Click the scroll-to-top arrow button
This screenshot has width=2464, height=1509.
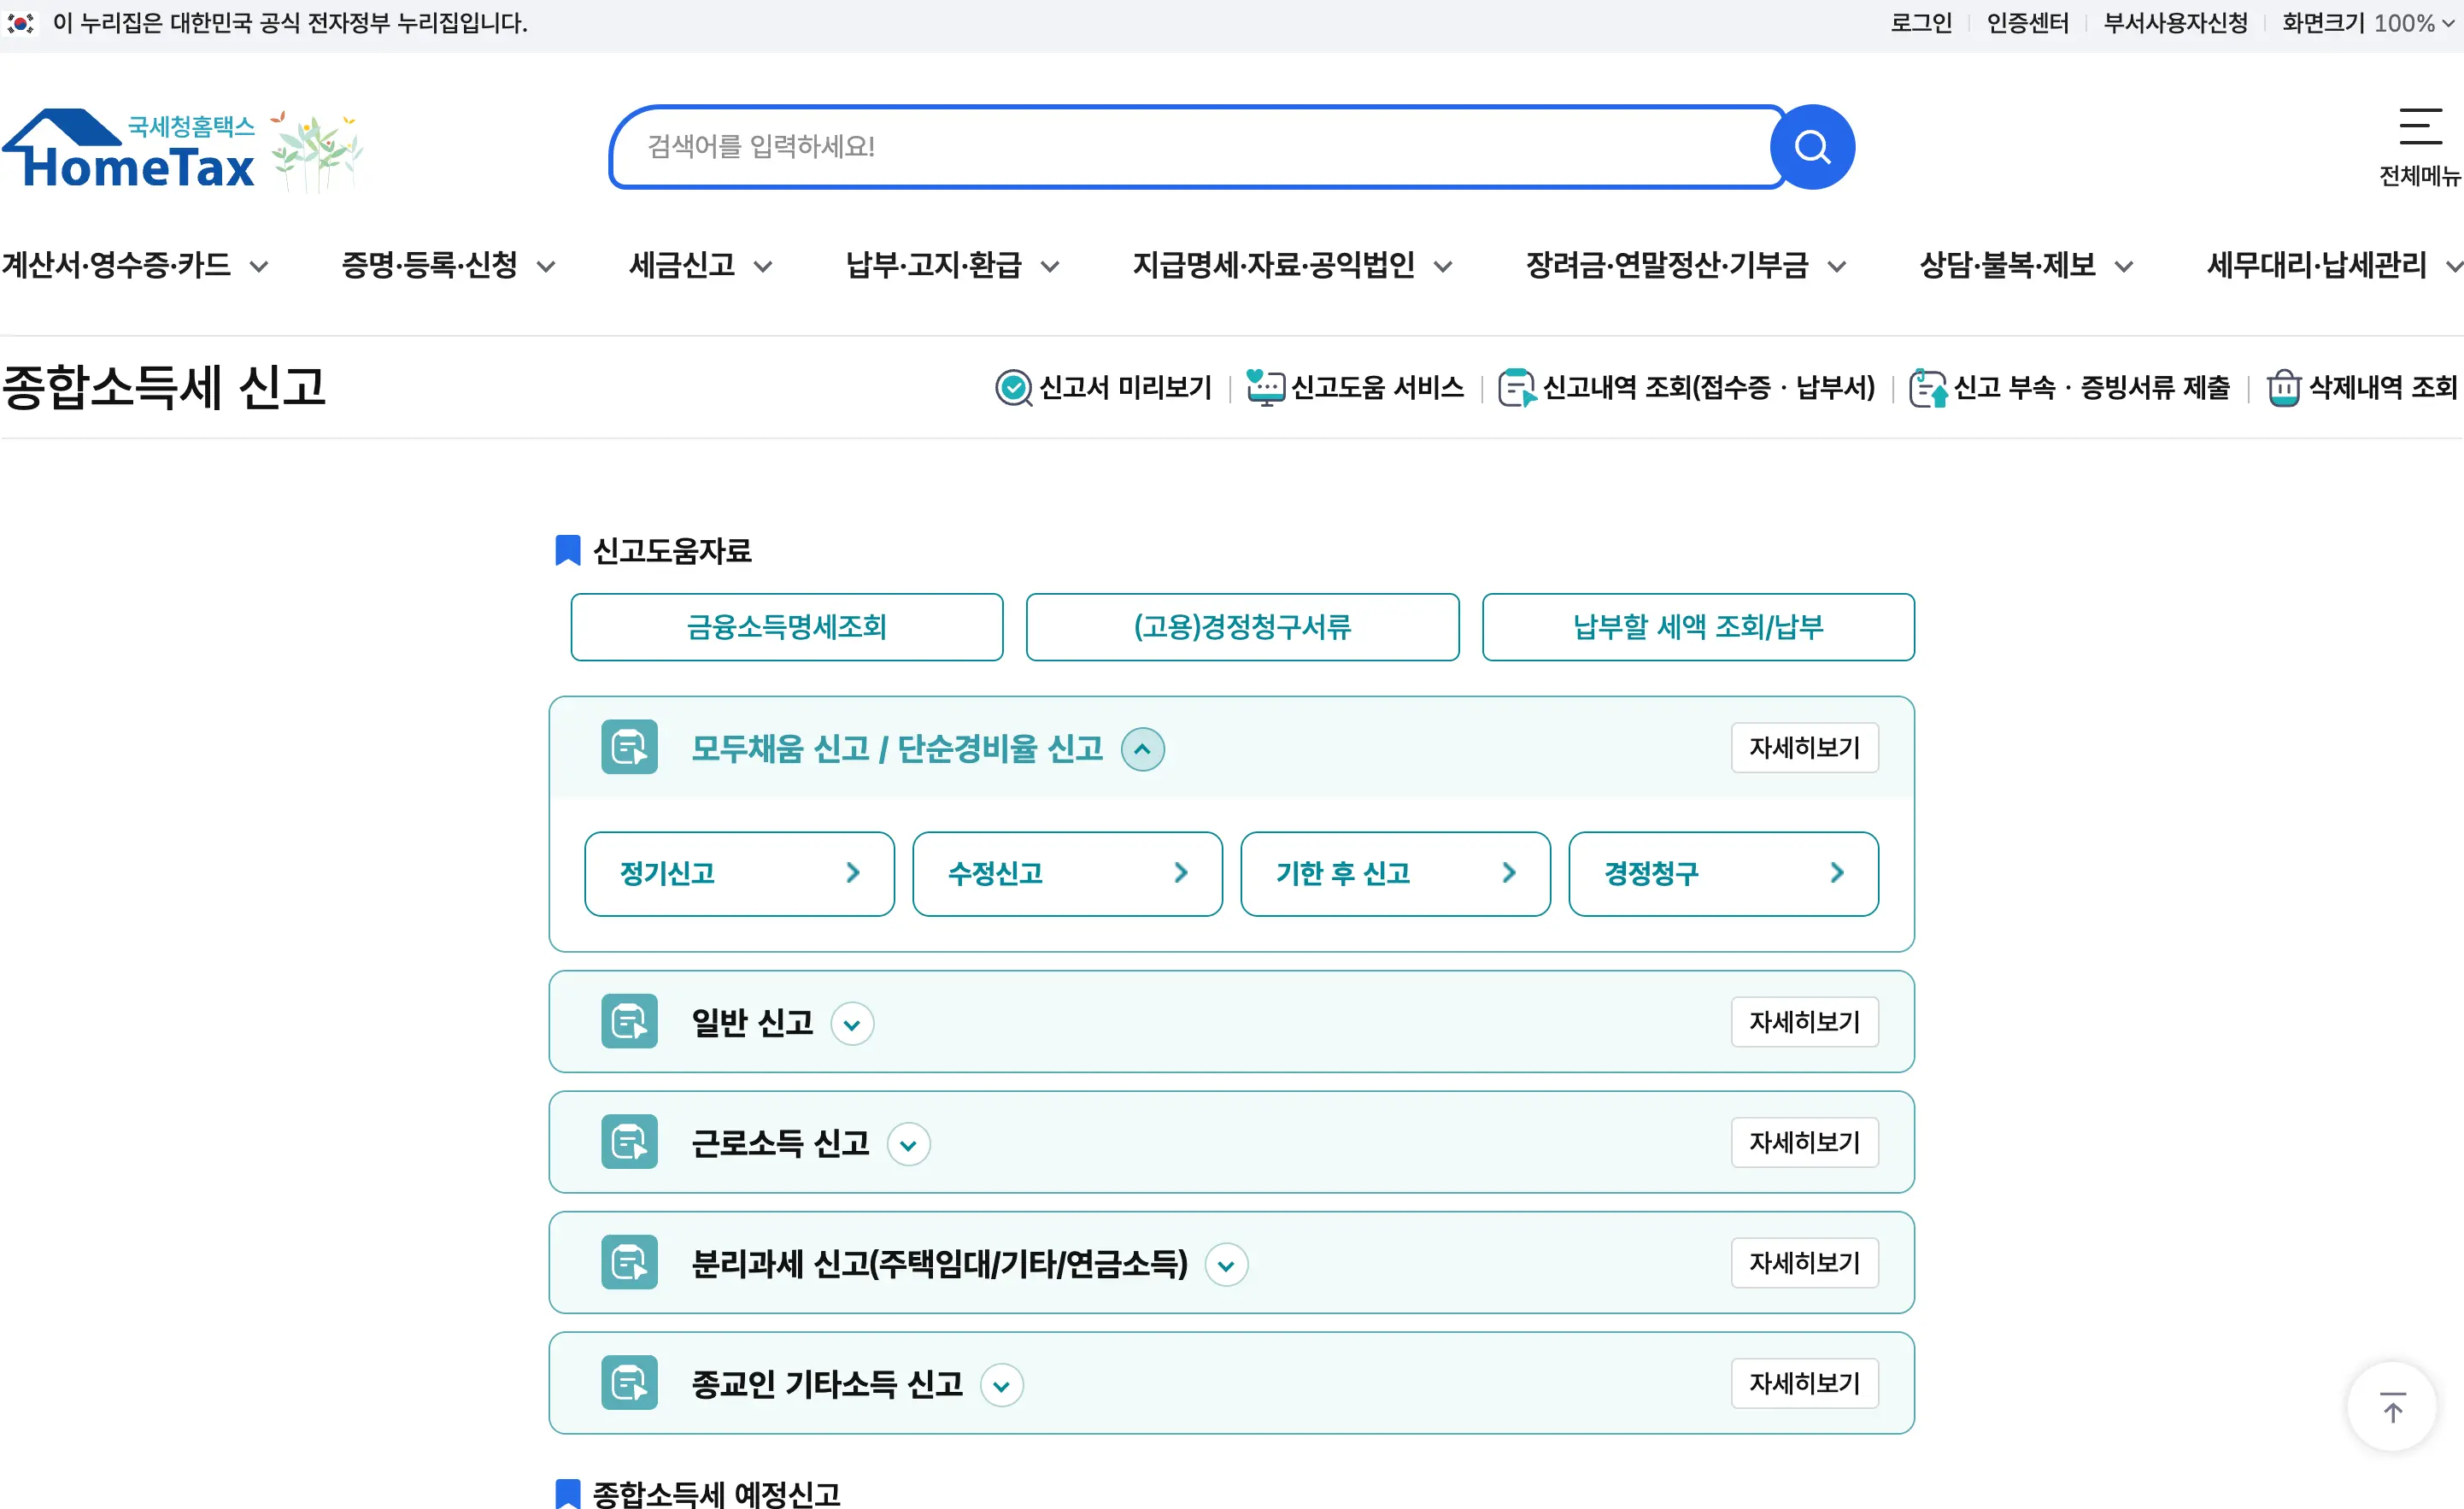pyautogui.click(x=2391, y=1407)
